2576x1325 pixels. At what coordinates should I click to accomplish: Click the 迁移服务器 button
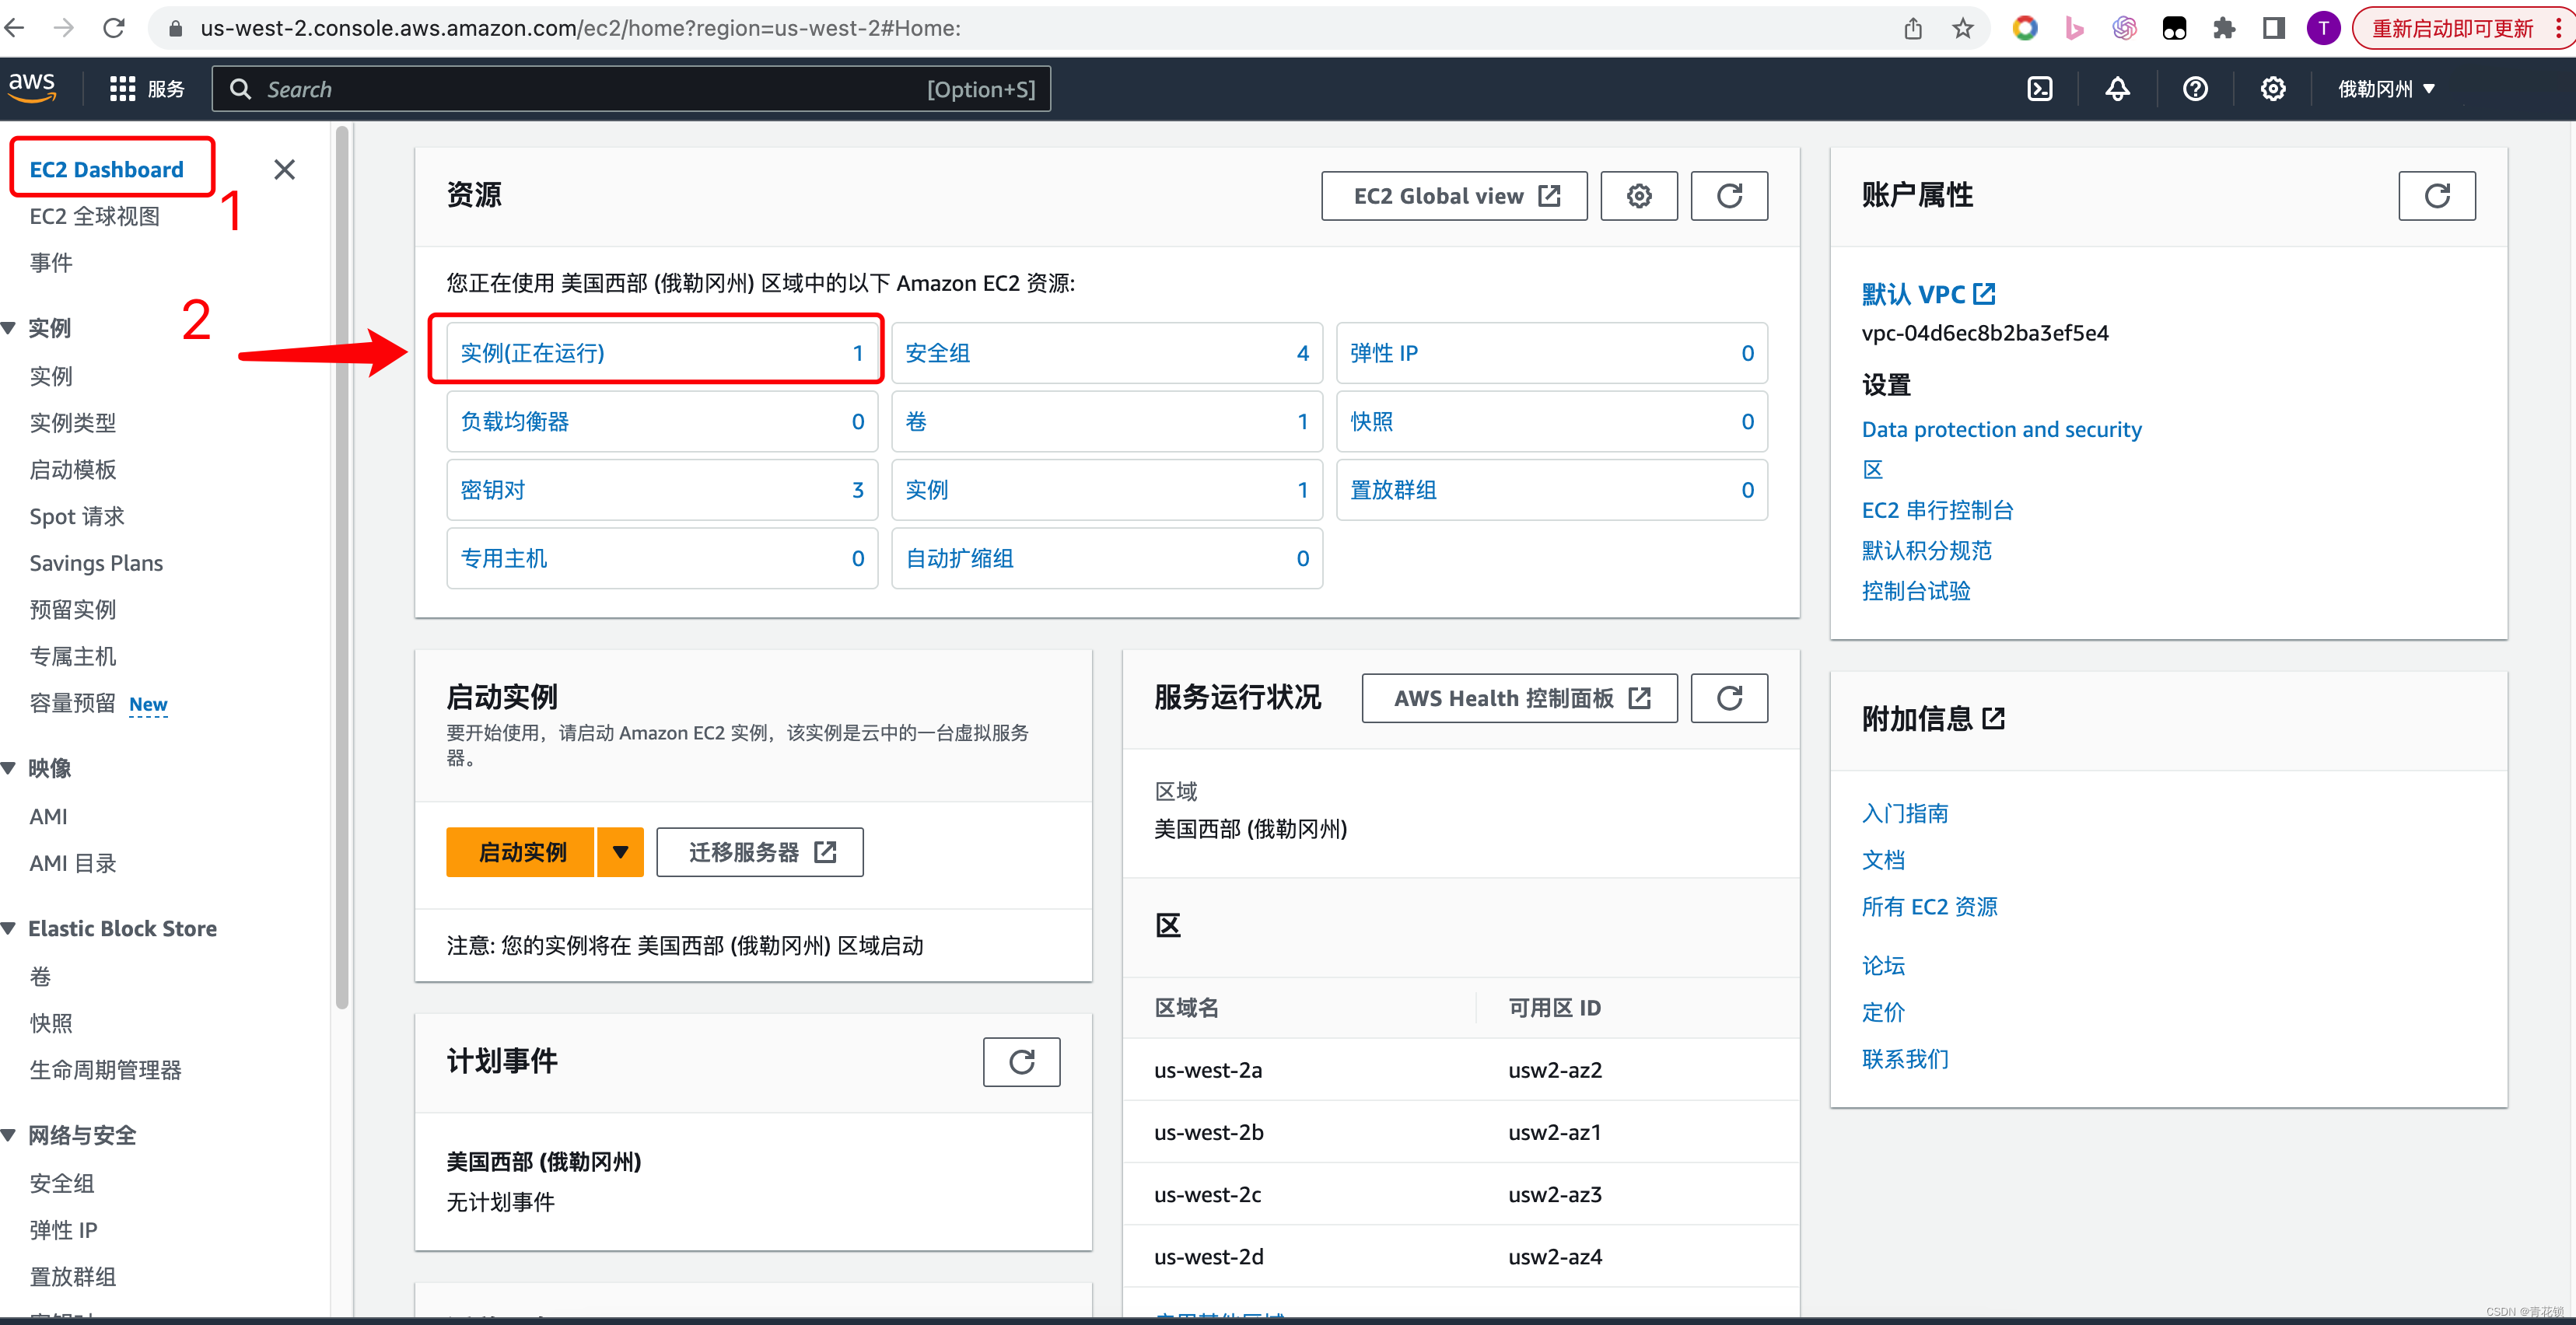click(x=761, y=851)
